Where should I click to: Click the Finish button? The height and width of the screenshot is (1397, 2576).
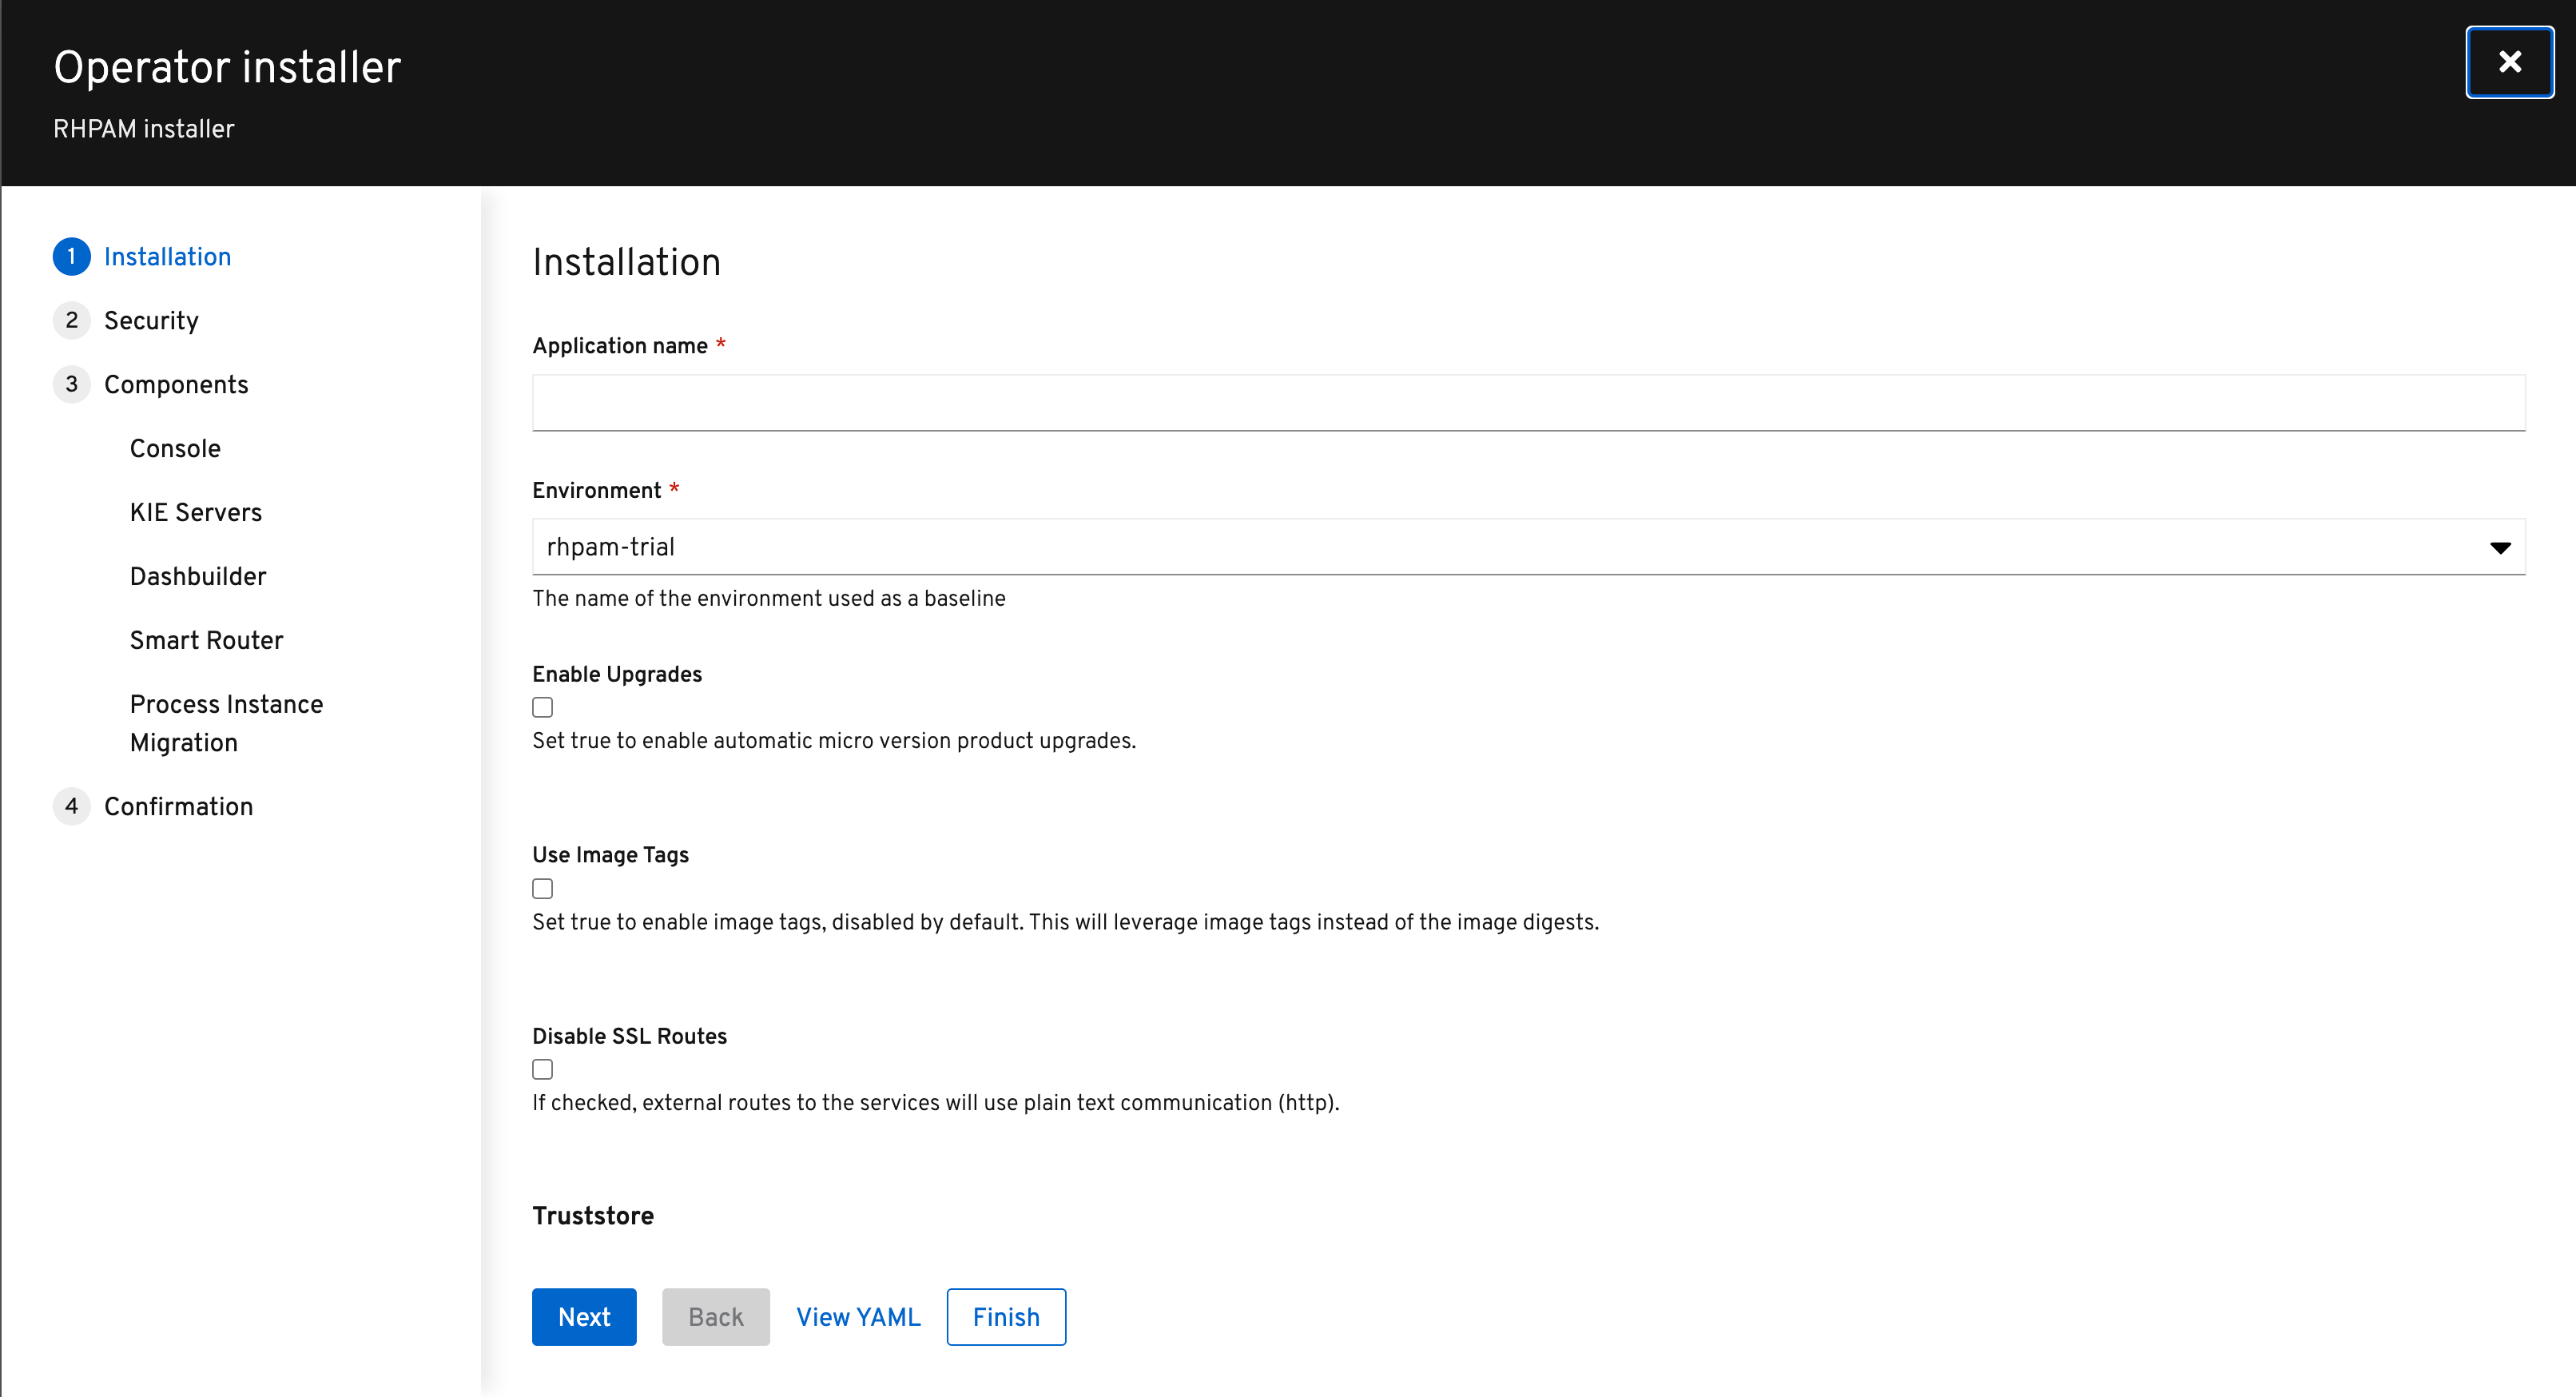pyautogui.click(x=1006, y=1317)
